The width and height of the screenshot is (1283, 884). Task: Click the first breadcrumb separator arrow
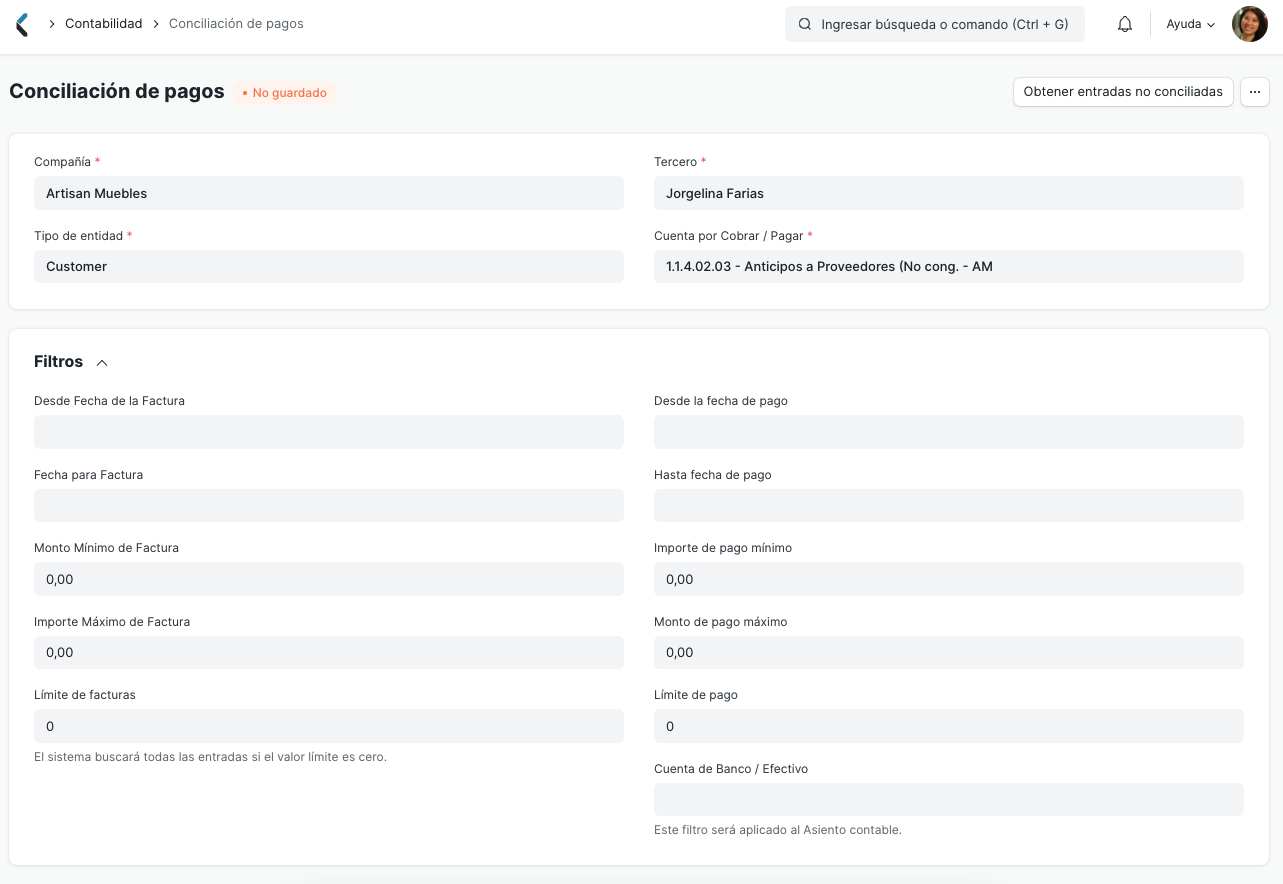[x=52, y=24]
